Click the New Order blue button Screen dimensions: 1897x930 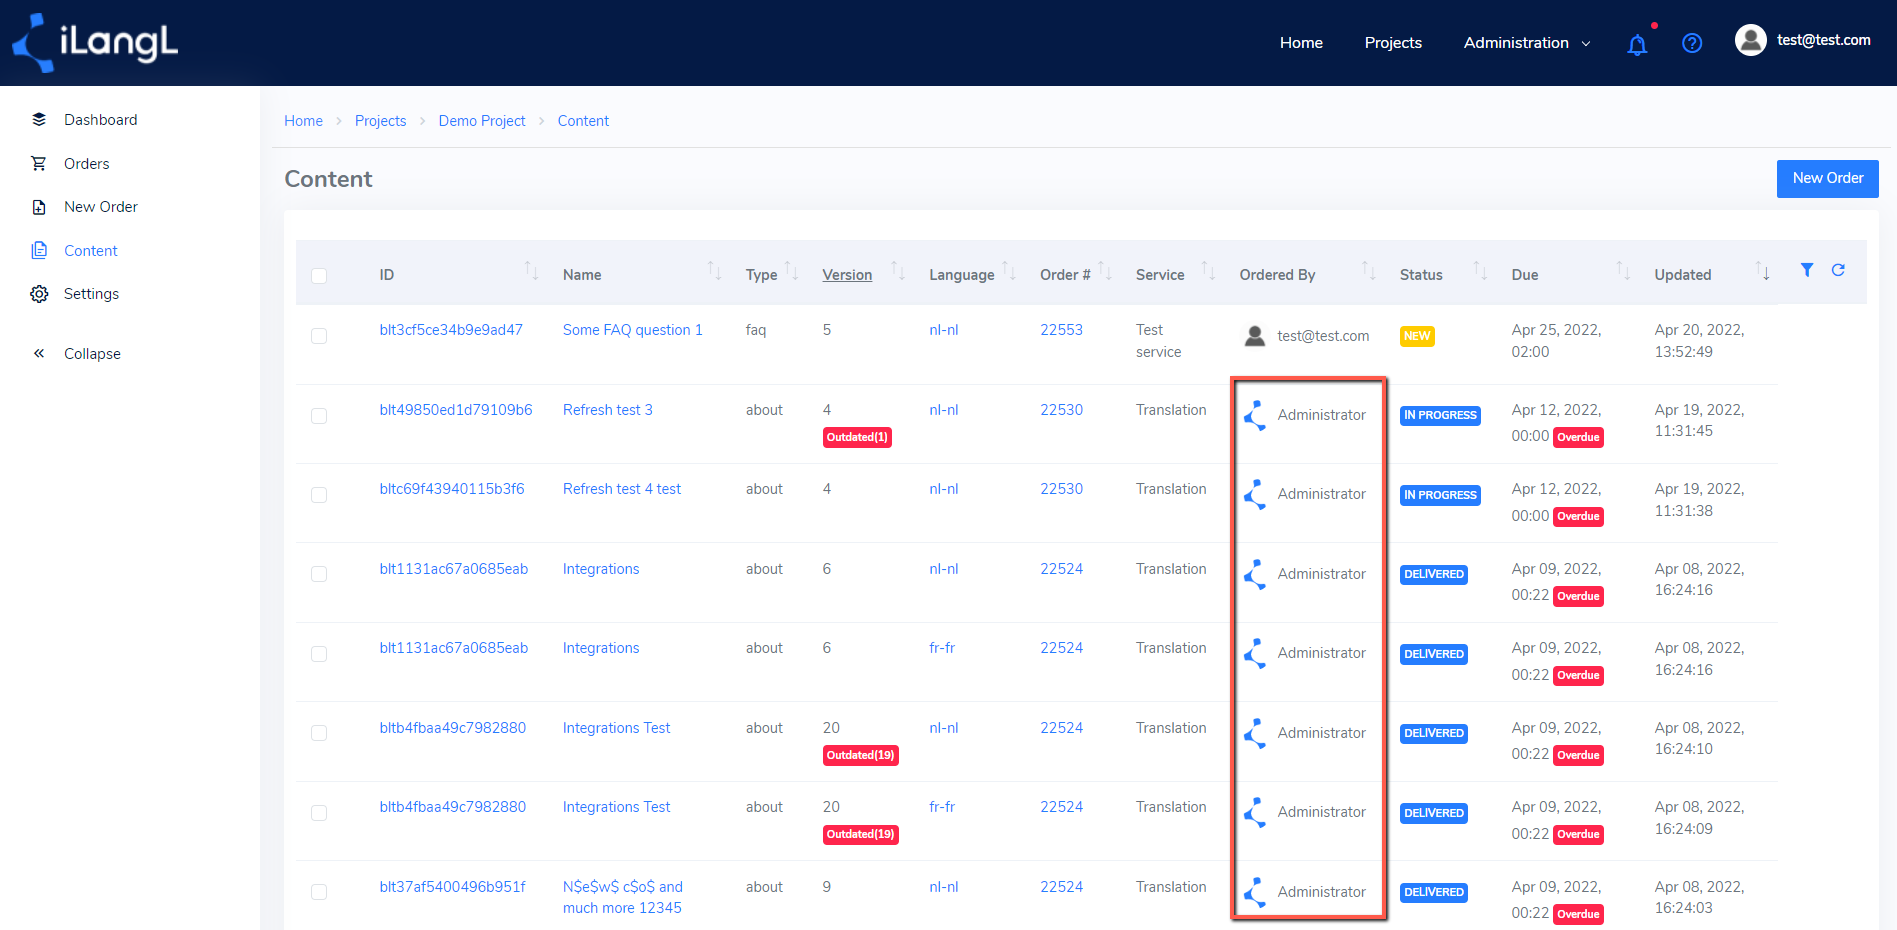tap(1827, 178)
